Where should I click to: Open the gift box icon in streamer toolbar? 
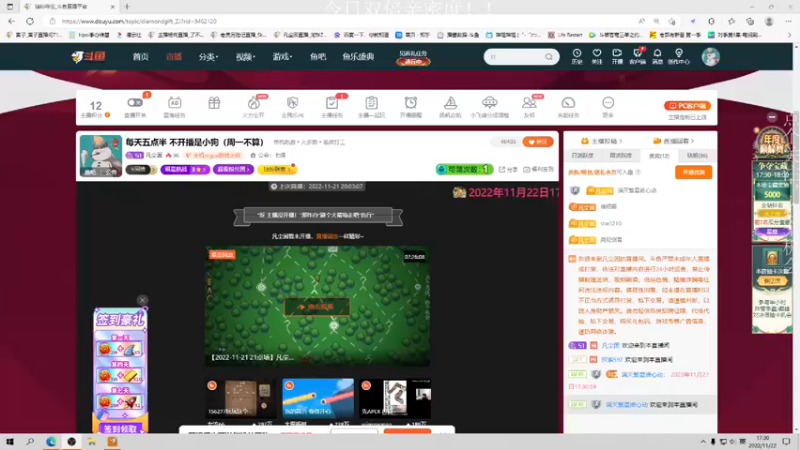pyautogui.click(x=214, y=104)
